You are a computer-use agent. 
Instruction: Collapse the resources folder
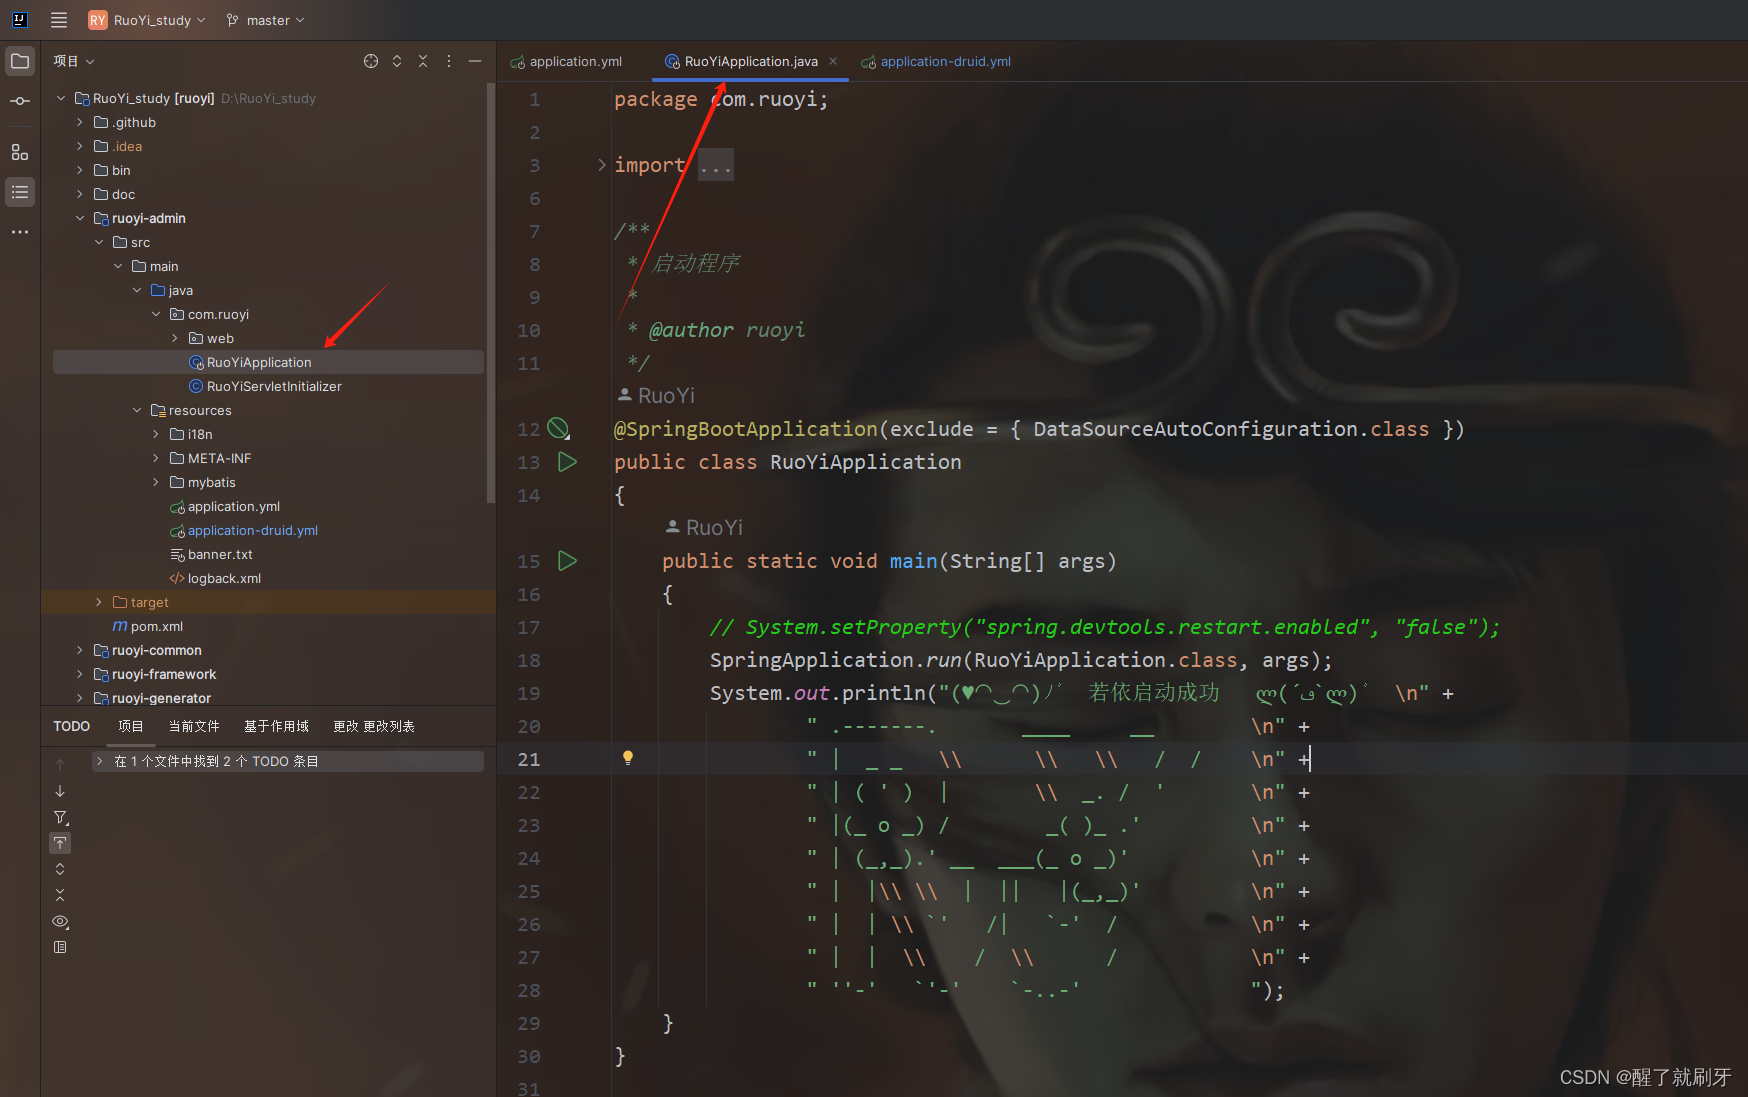pyautogui.click(x=137, y=410)
